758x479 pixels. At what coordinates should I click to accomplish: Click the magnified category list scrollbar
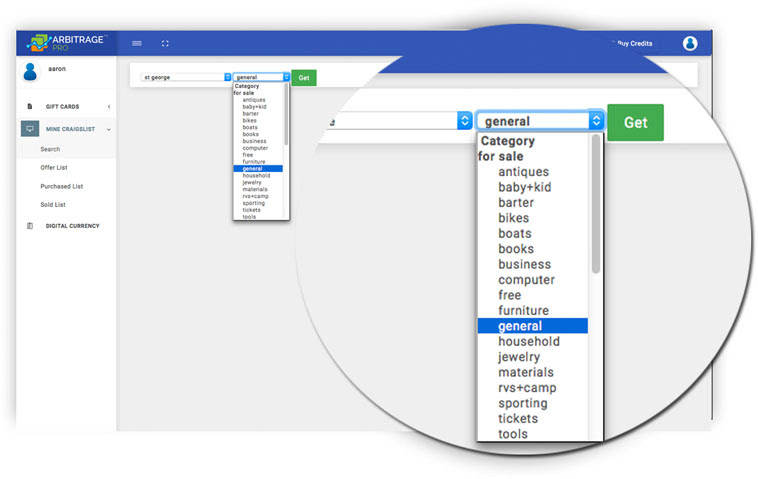[x=596, y=203]
